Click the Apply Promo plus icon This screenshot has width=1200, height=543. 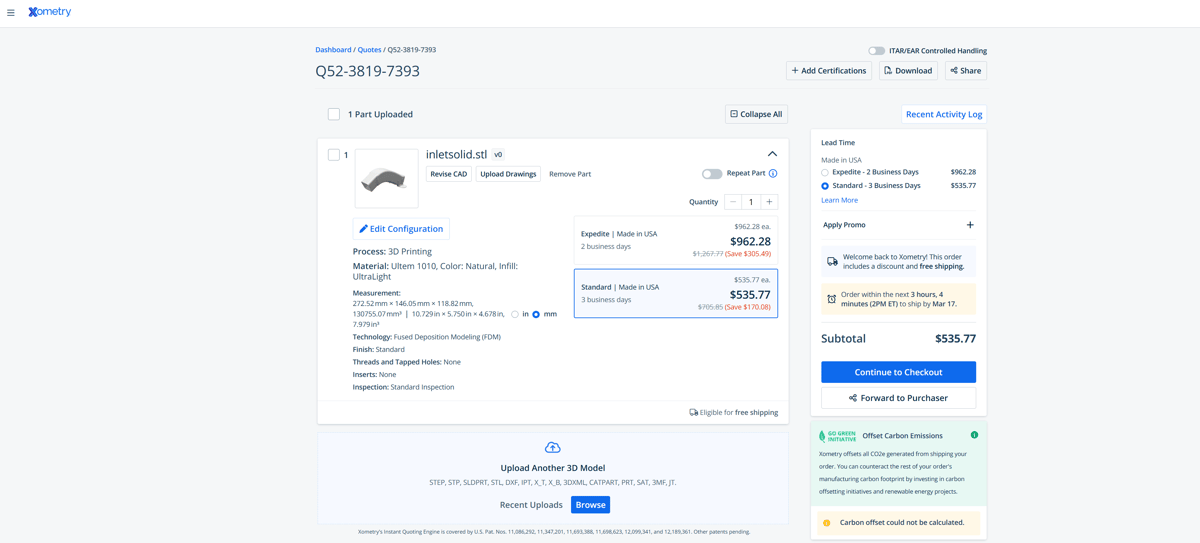click(x=970, y=225)
